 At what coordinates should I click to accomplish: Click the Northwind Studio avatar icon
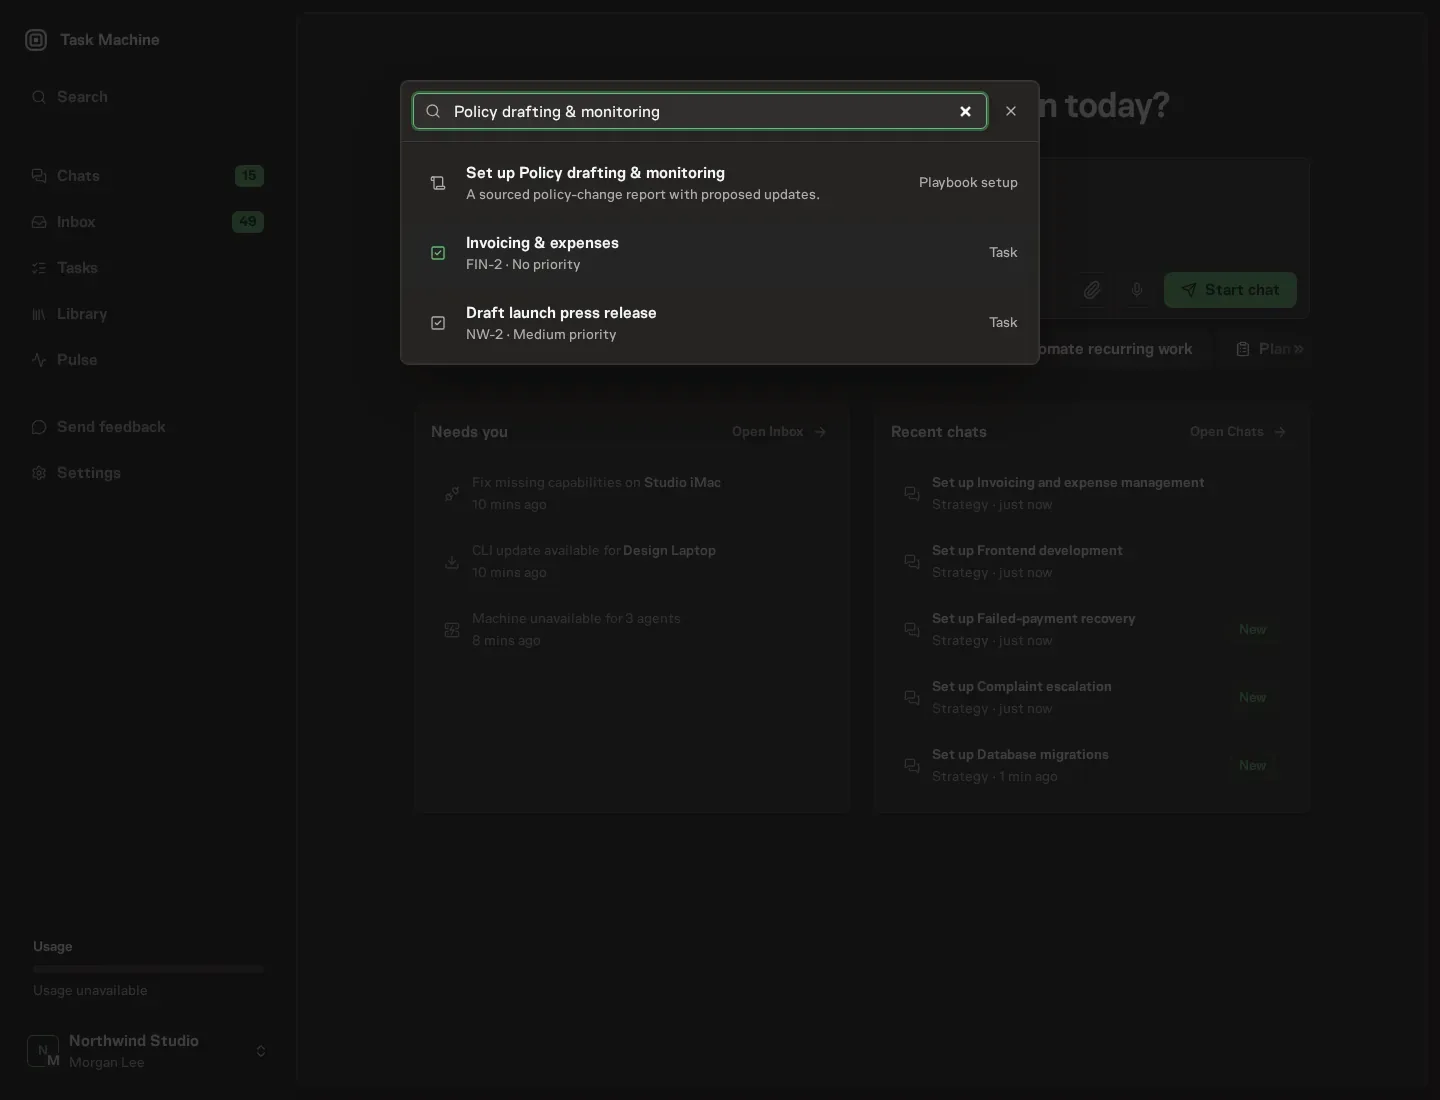(43, 1051)
